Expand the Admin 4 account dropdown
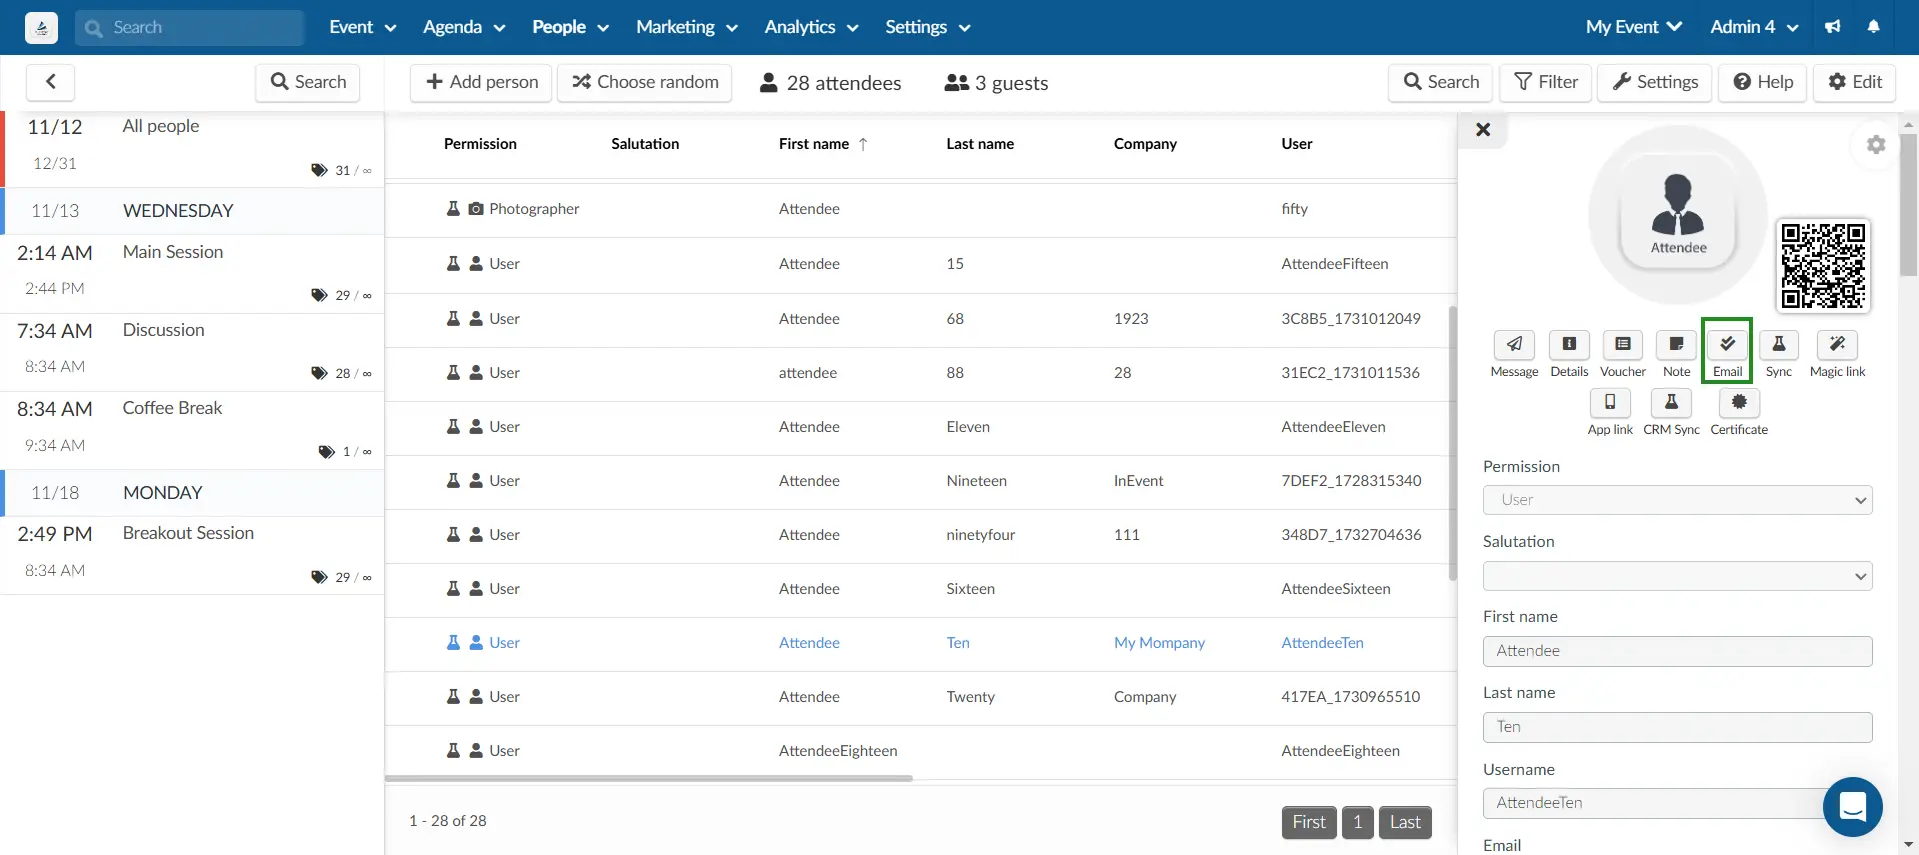This screenshot has width=1919, height=855. [x=1754, y=27]
